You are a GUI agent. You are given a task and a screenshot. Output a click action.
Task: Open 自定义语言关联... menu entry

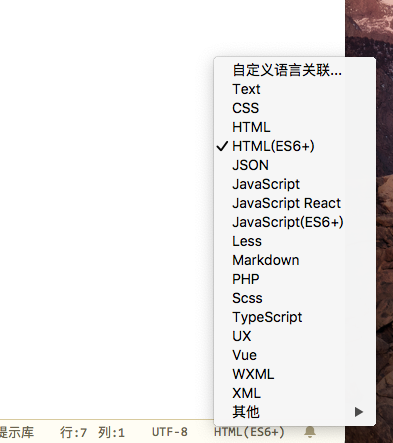tap(295, 70)
